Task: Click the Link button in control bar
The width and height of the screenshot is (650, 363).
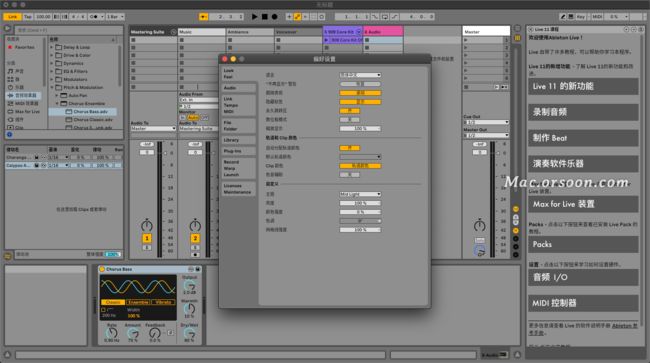Action: tap(12, 17)
